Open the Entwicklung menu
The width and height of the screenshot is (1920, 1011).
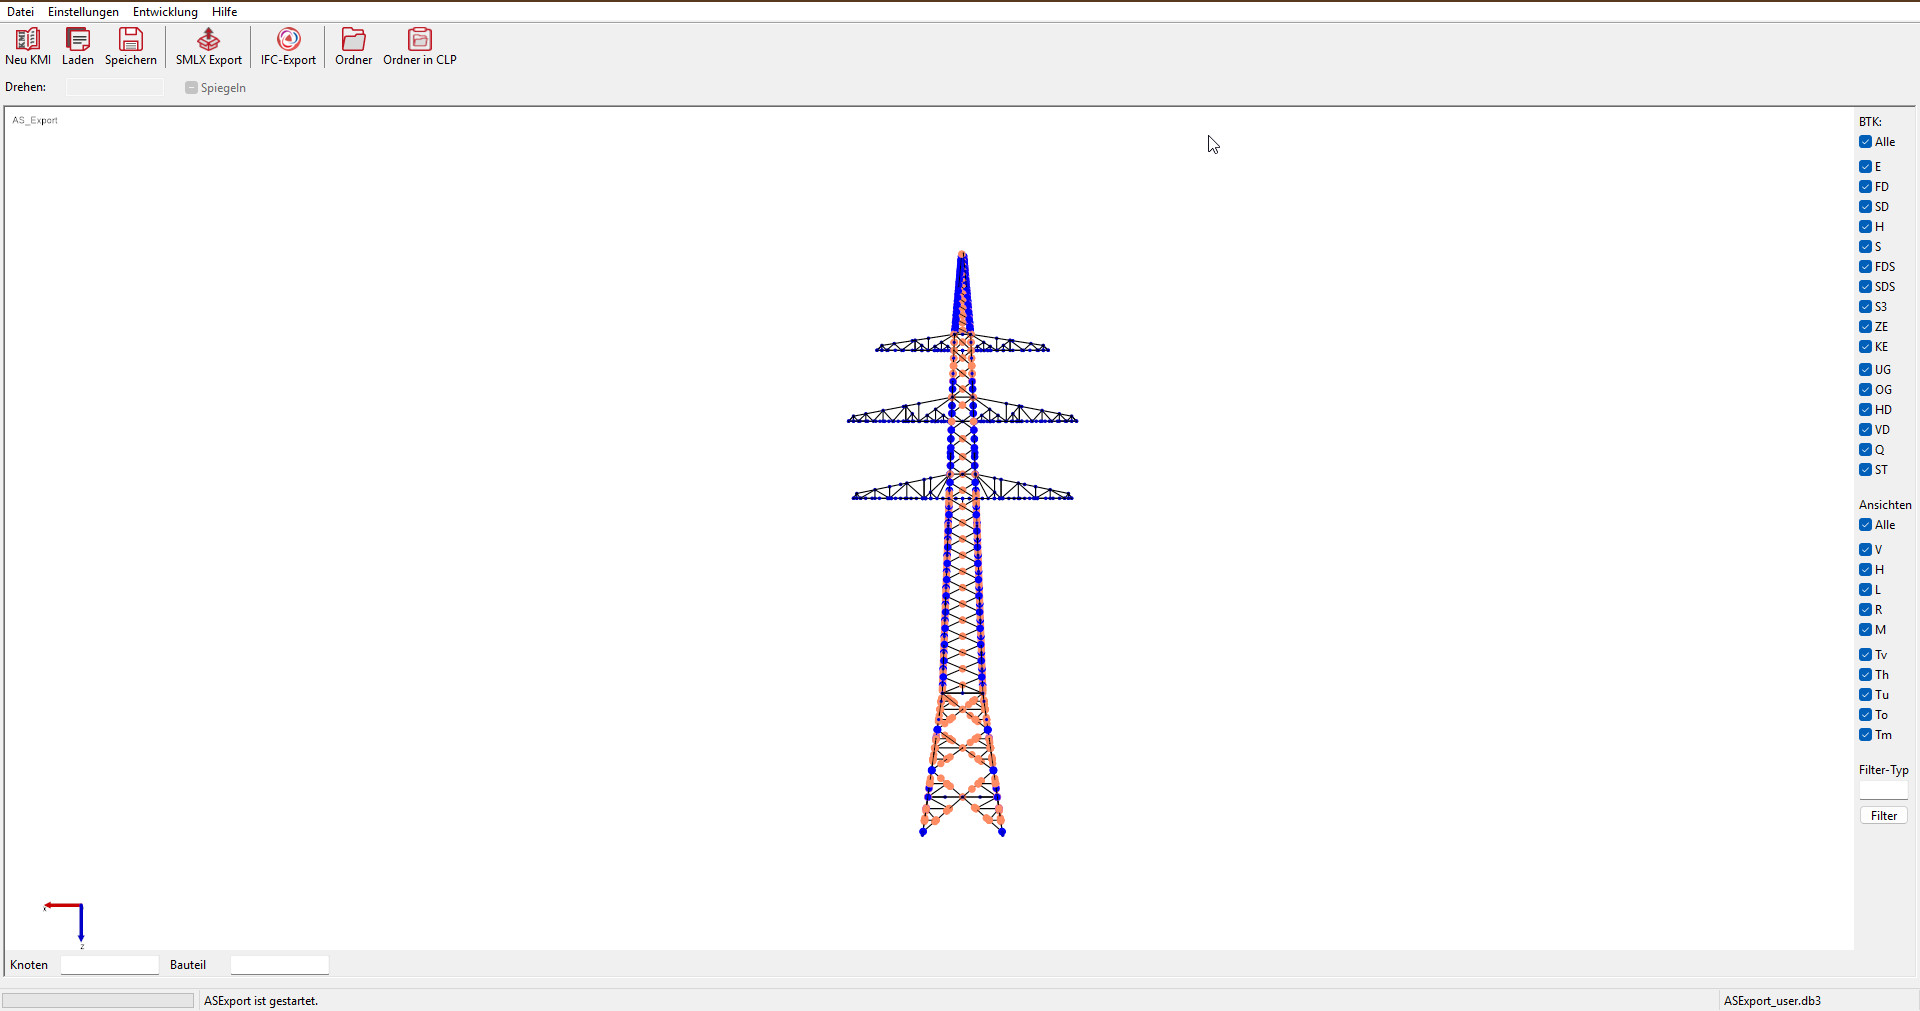click(164, 11)
